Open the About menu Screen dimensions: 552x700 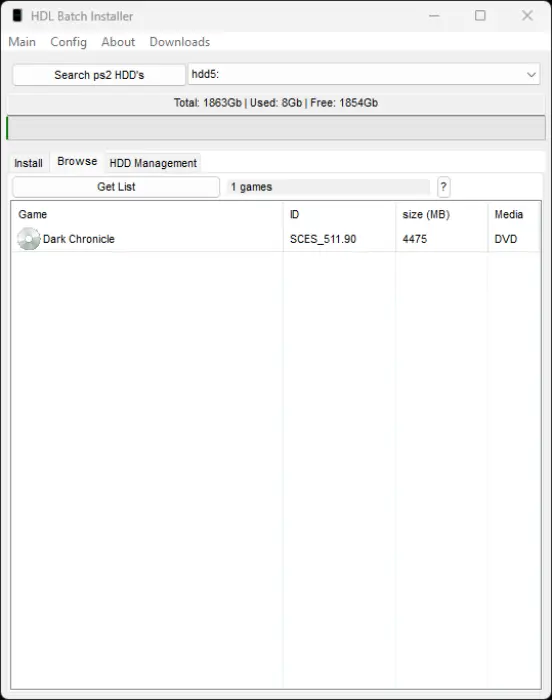click(118, 42)
